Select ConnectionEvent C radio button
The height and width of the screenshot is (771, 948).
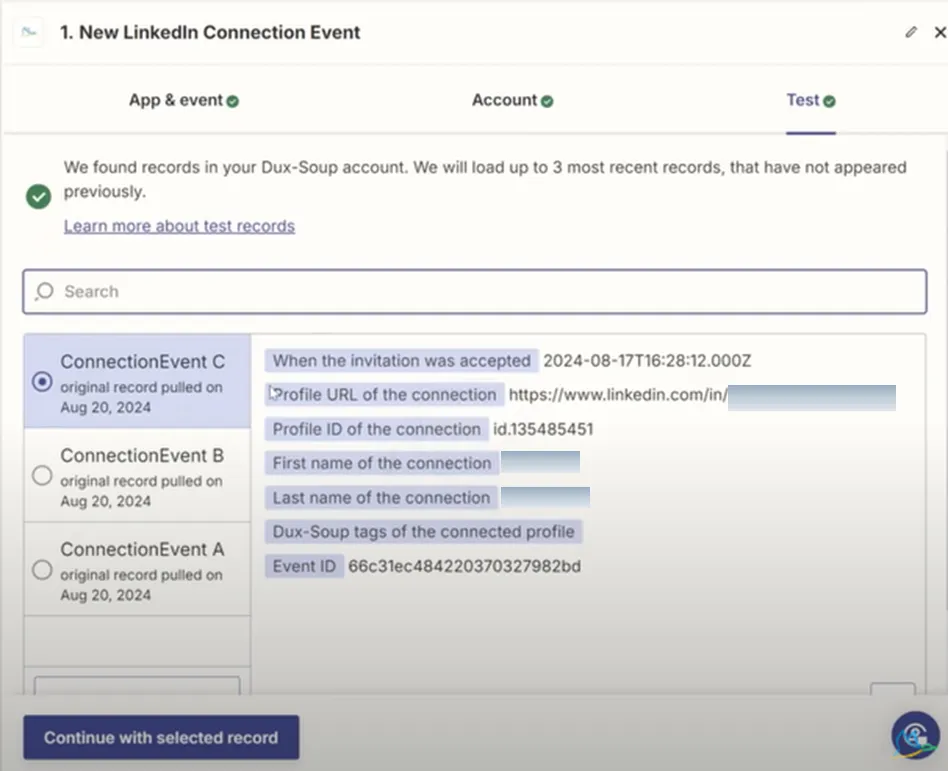click(42, 382)
